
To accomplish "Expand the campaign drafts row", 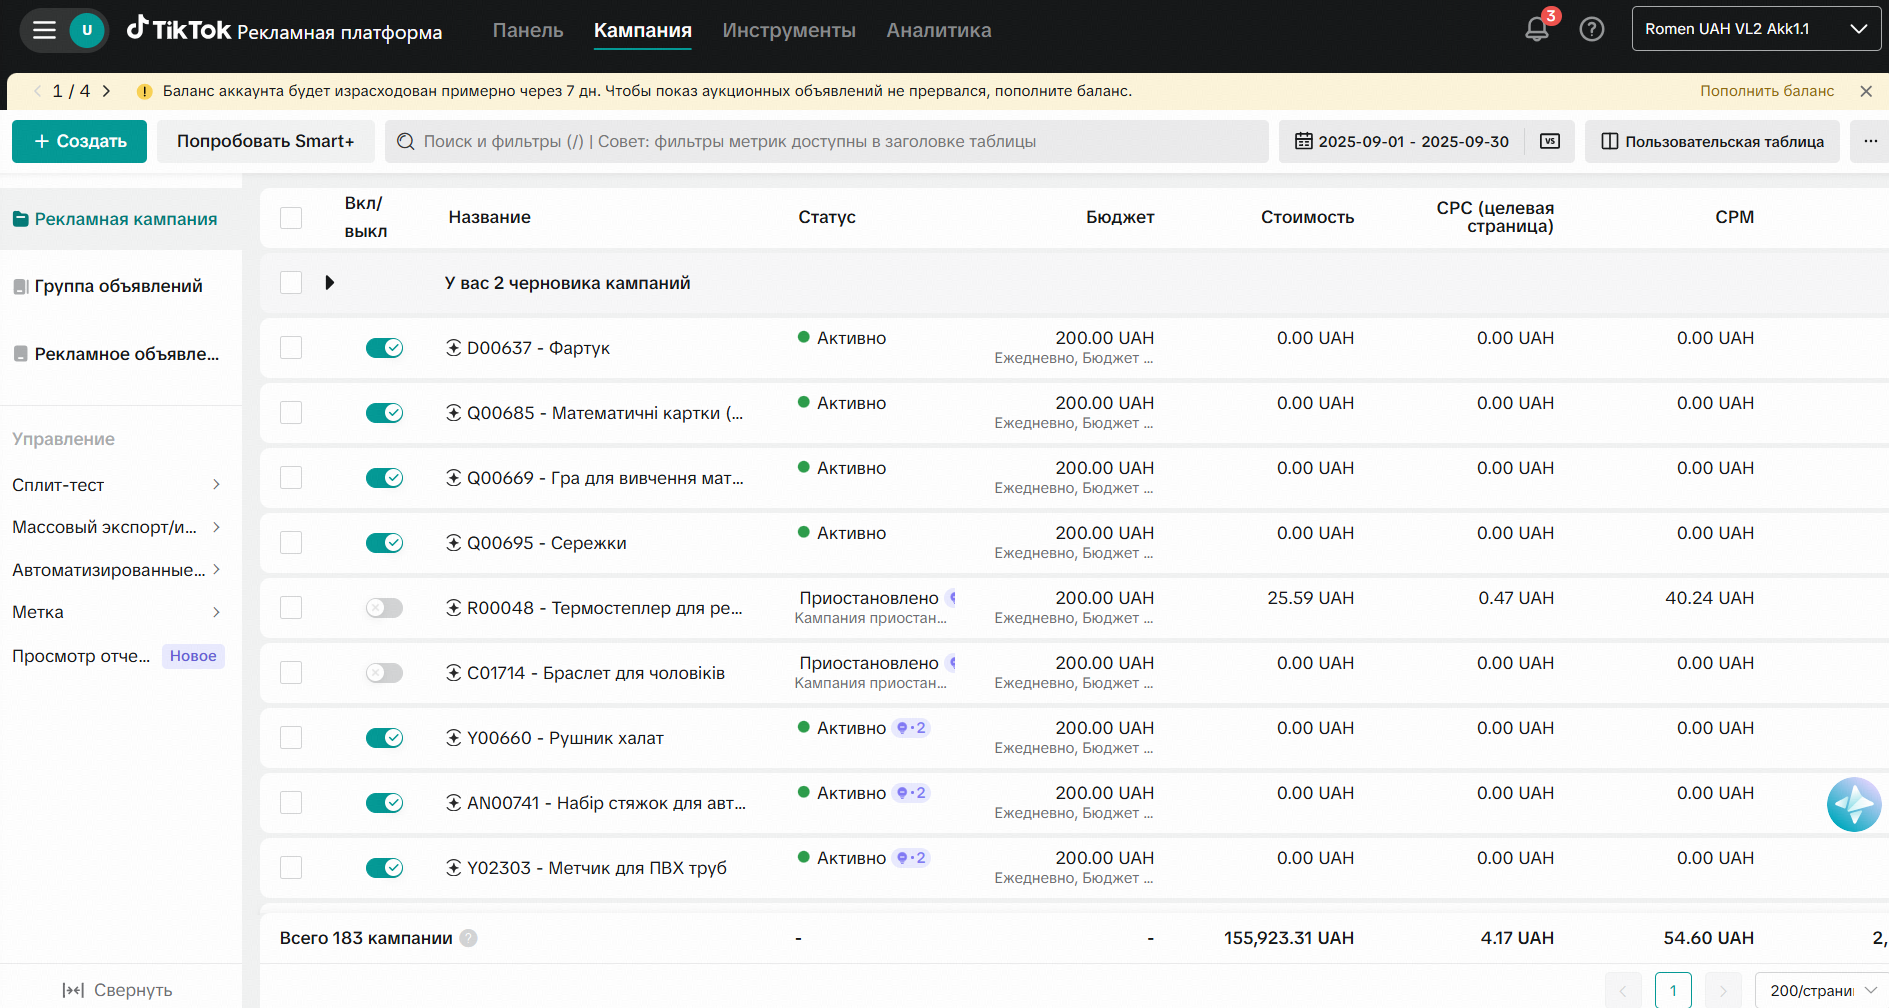I will (330, 283).
